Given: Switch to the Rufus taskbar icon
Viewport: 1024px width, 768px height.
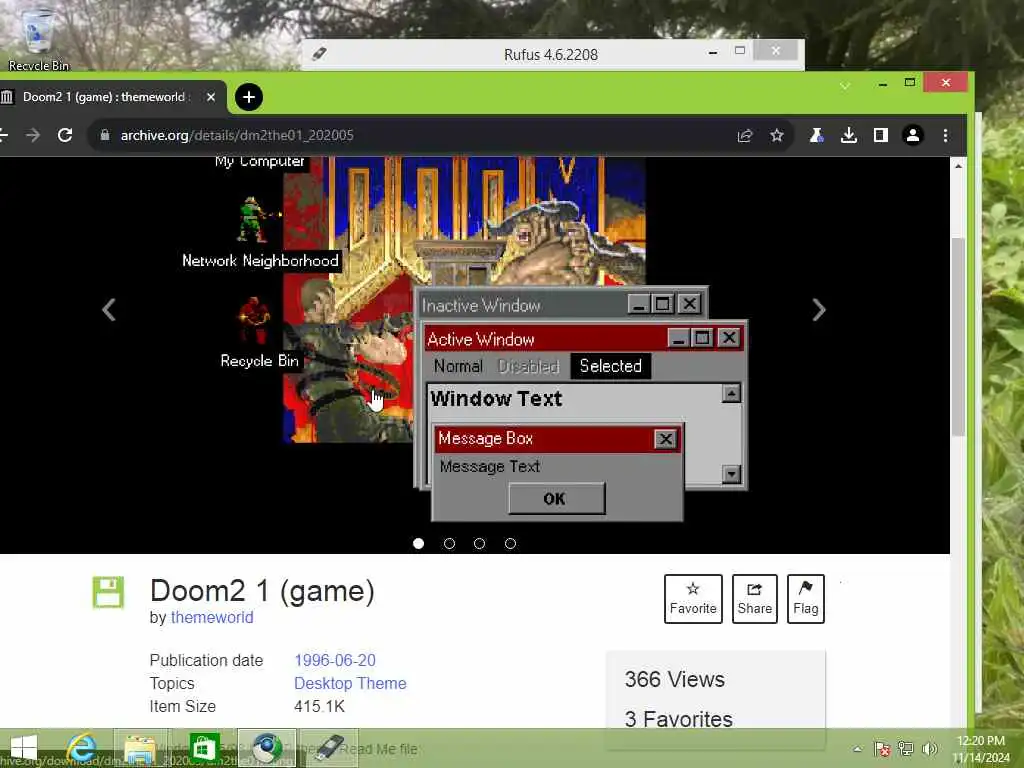Looking at the screenshot, I should [x=328, y=748].
